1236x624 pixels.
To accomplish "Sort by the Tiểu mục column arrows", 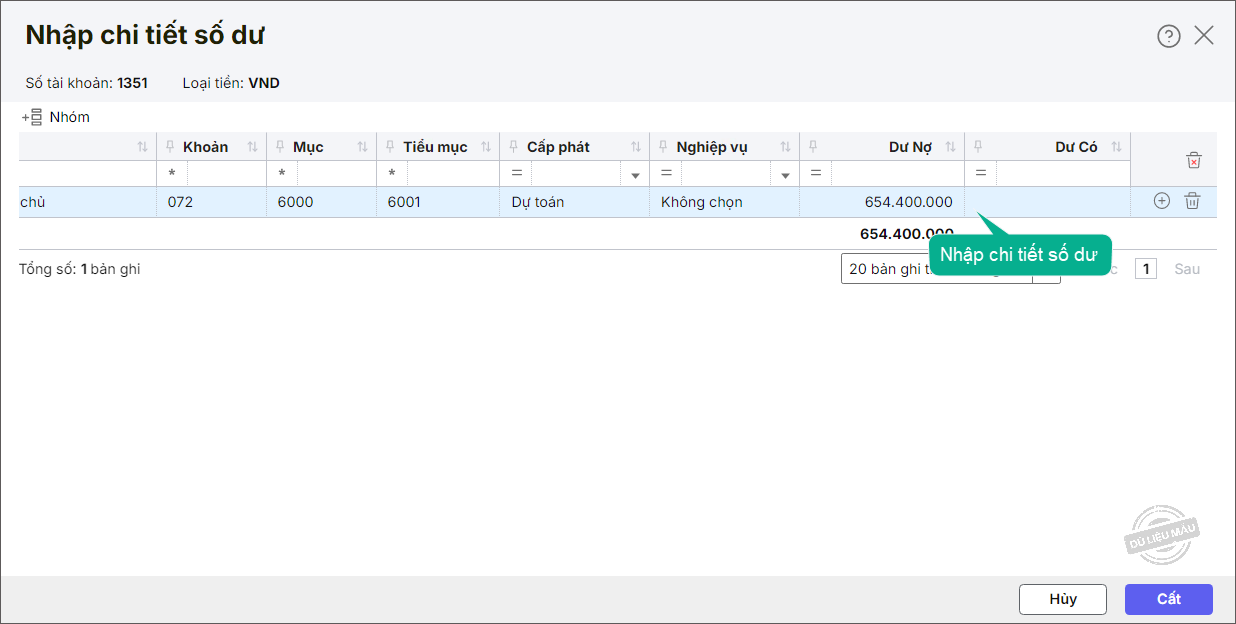I will click(486, 147).
